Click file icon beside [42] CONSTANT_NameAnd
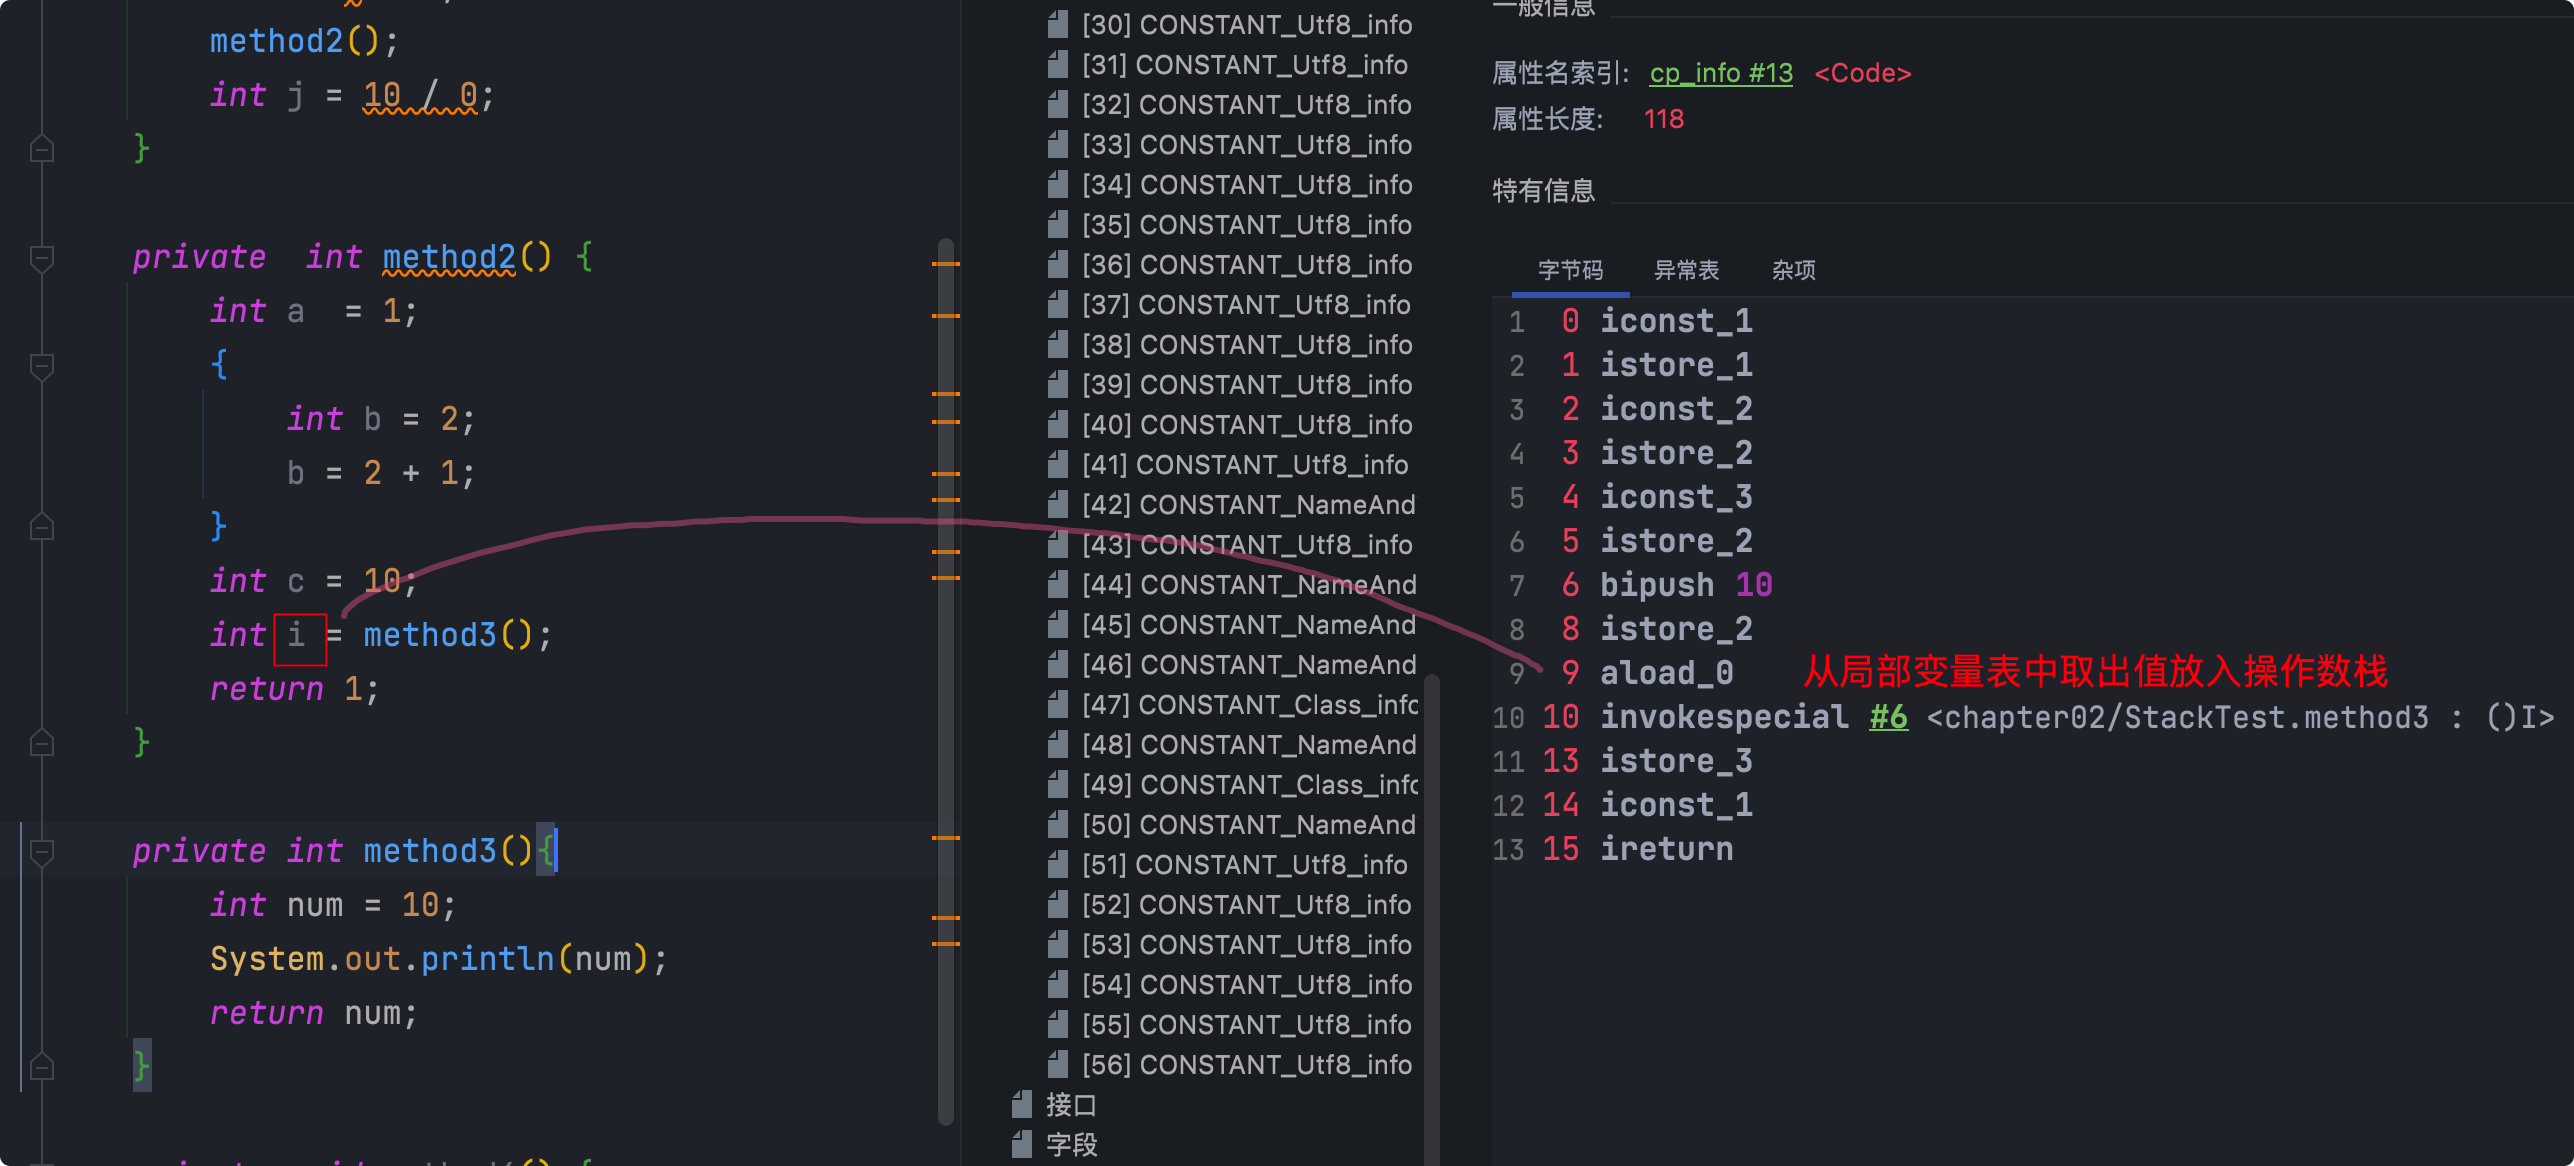This screenshot has height=1166, width=2574. click(x=1057, y=505)
